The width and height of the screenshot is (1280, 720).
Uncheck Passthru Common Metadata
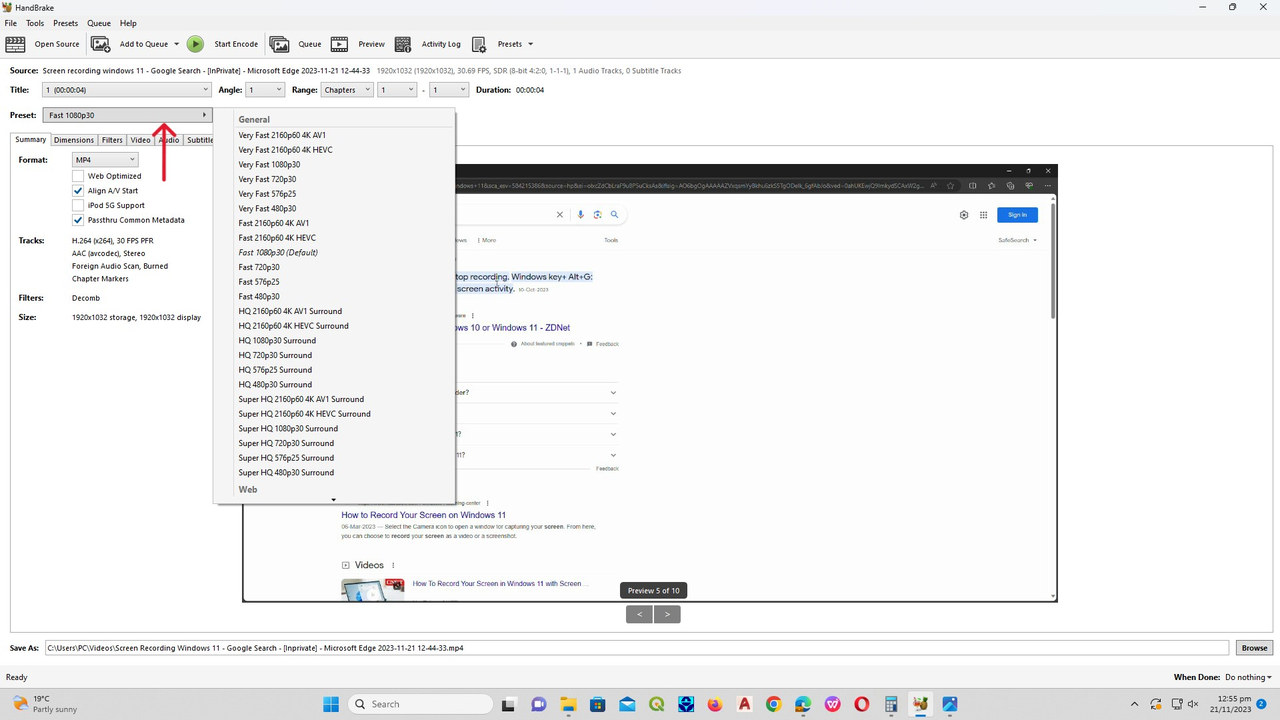(78, 220)
